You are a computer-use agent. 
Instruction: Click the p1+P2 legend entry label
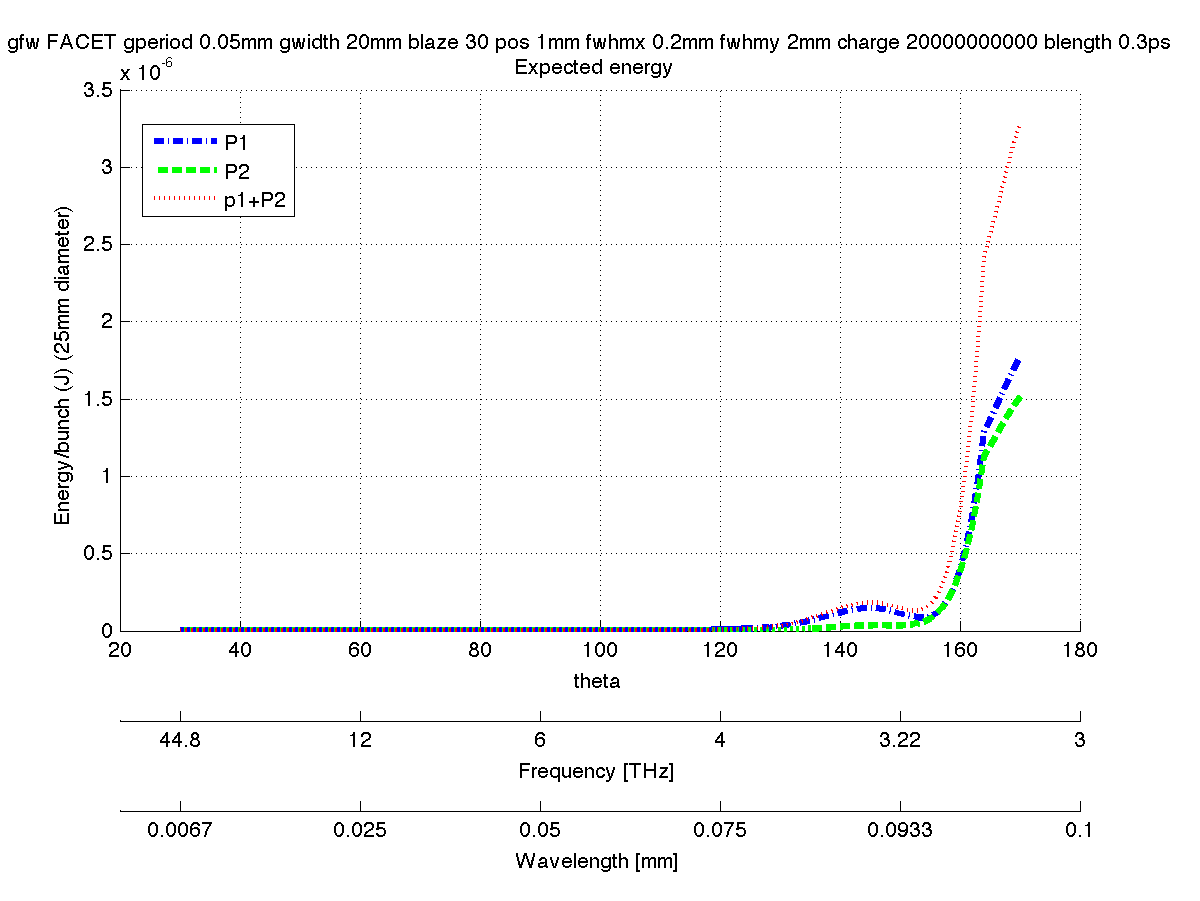coord(256,200)
